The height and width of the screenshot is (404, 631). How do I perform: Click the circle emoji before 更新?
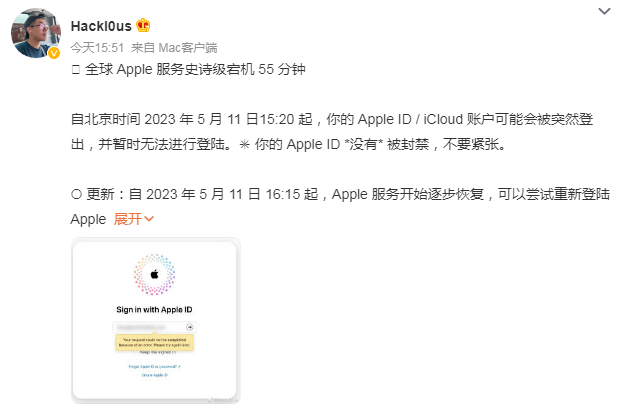coord(76,194)
